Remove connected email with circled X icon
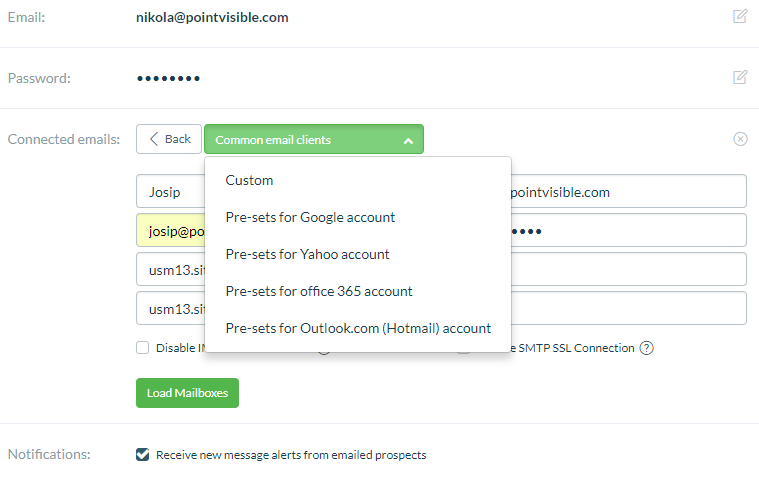 tap(740, 139)
